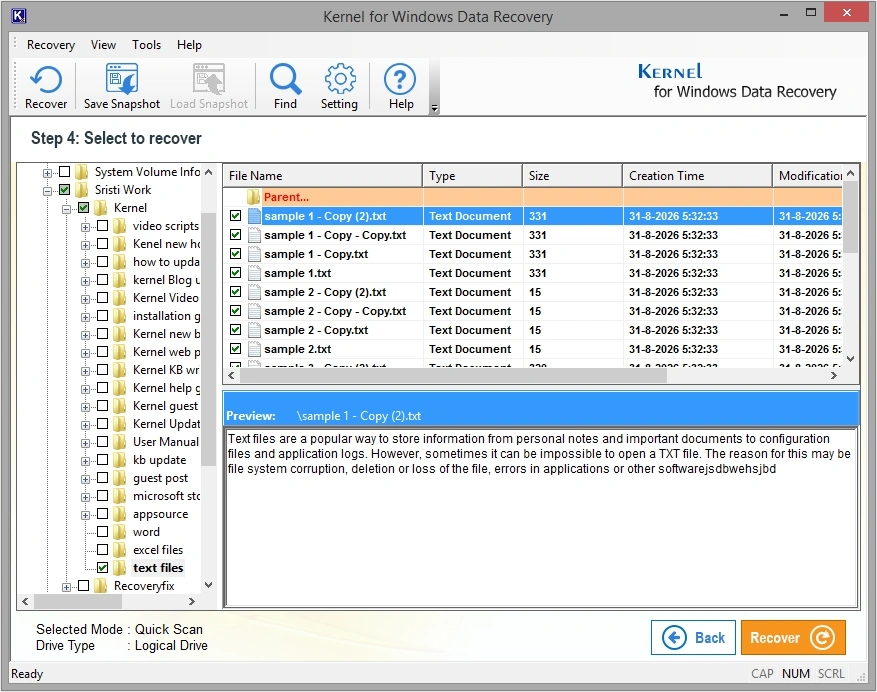The image size is (877, 692).
Task: Sort by Type column header
Action: (473, 176)
